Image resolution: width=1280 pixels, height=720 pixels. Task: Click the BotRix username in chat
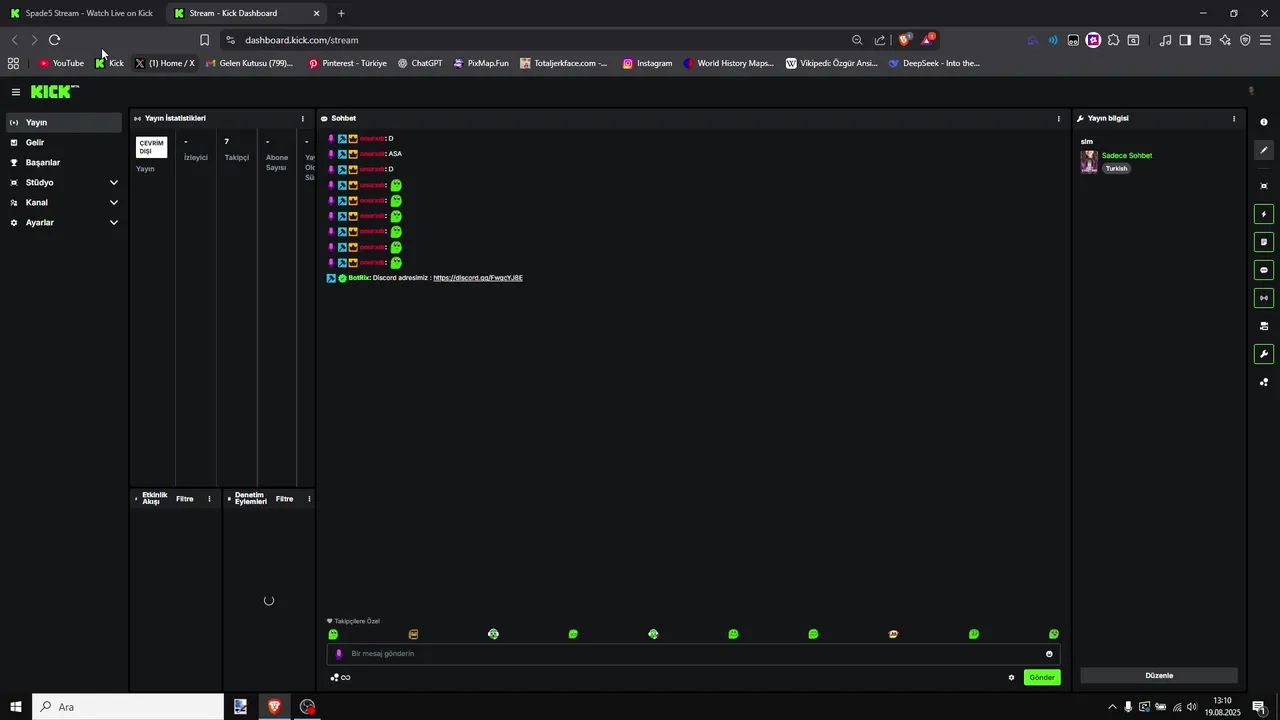point(359,278)
